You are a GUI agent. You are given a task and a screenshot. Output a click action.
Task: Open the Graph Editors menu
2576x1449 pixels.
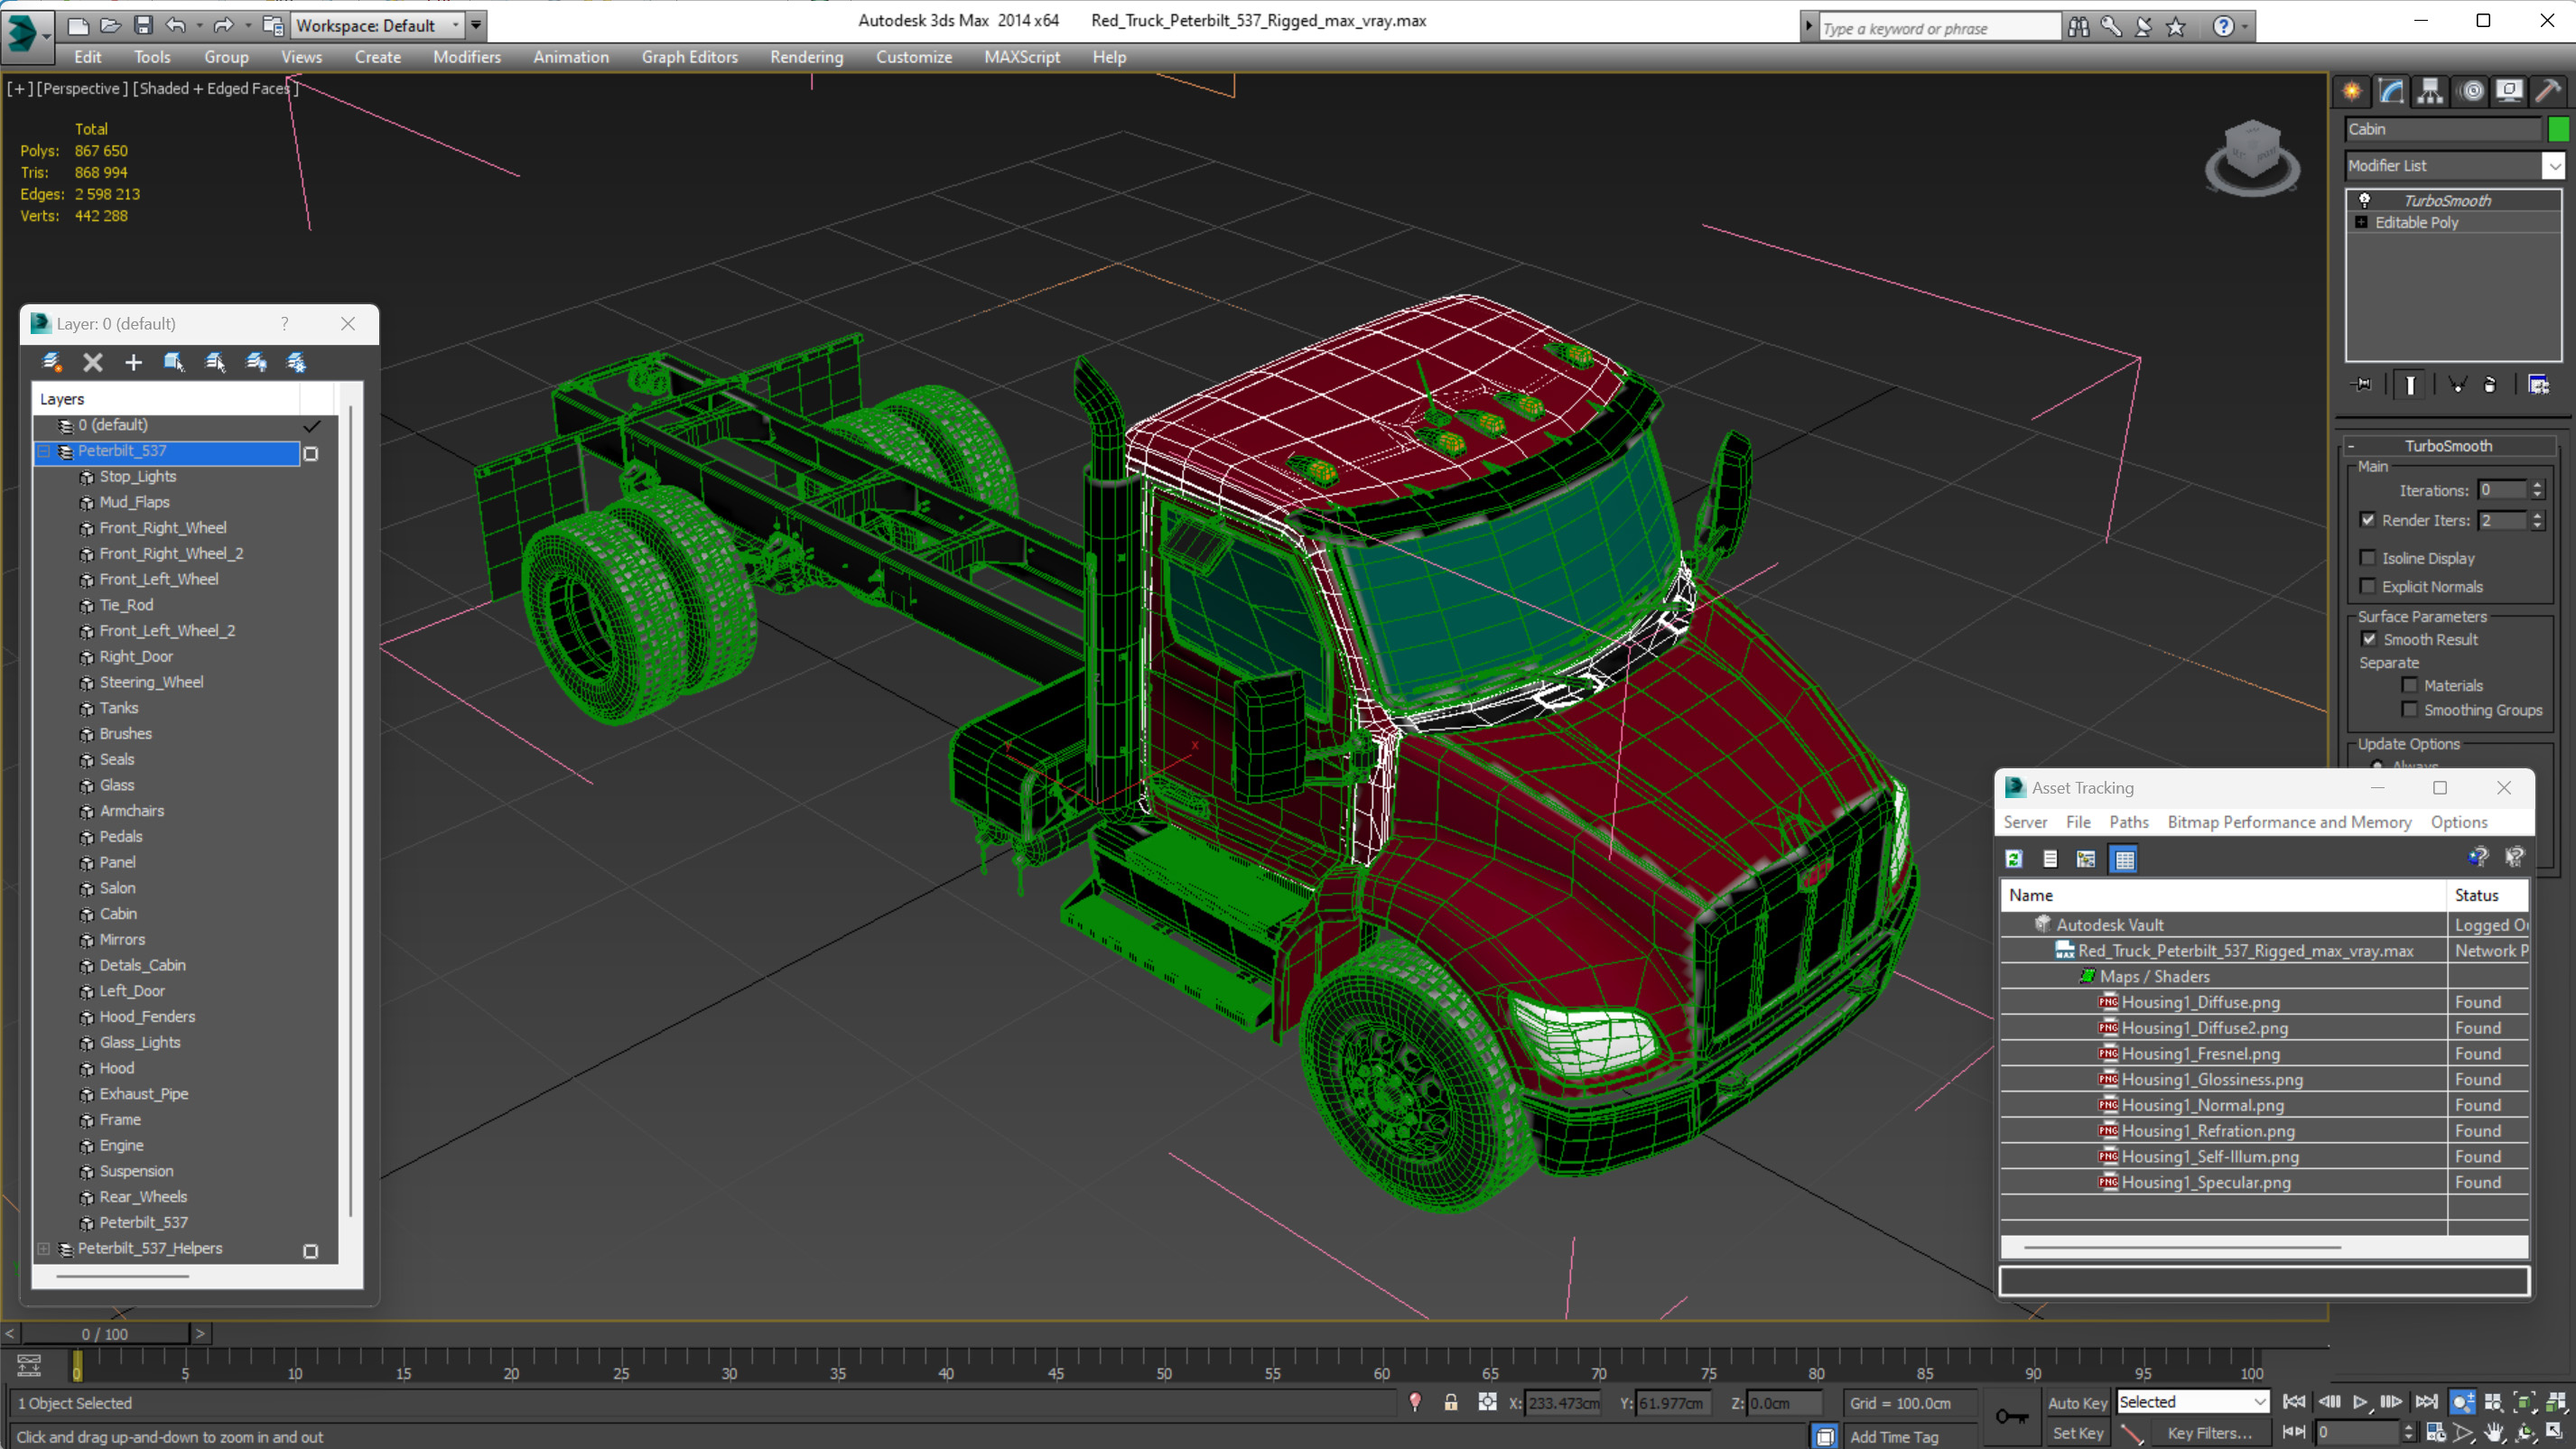[689, 57]
